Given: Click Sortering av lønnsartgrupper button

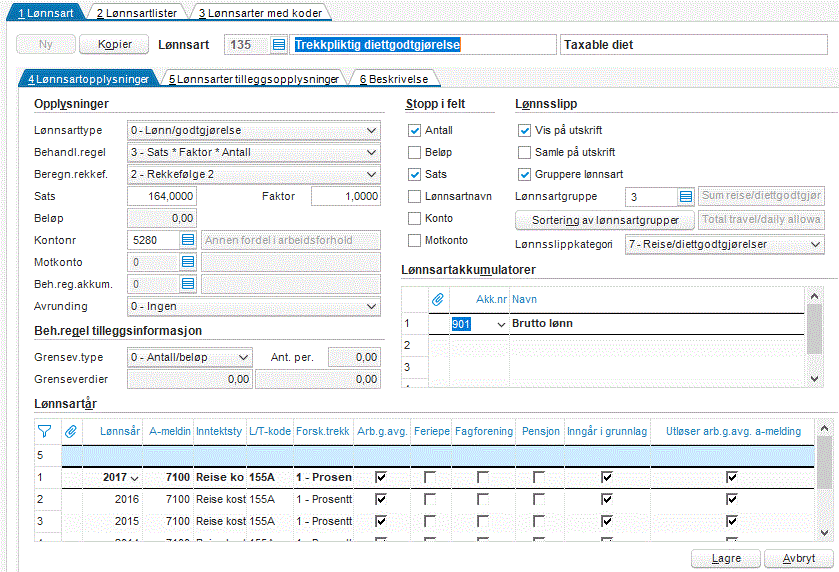Looking at the screenshot, I should [604, 220].
